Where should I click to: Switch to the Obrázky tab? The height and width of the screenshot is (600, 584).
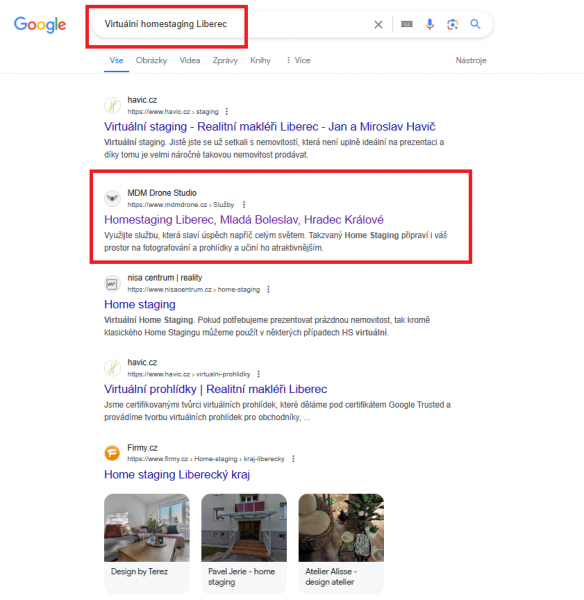click(152, 60)
